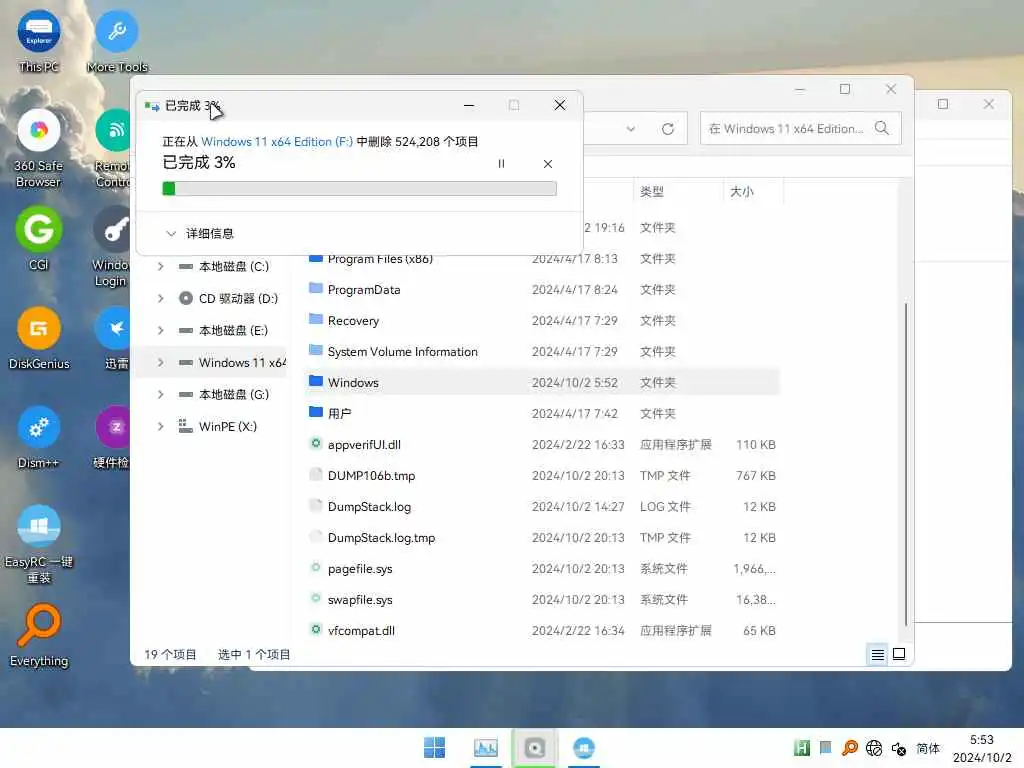Expand the WinPE (X:) tree node
Screen dimensions: 1024x768
pos(161,426)
